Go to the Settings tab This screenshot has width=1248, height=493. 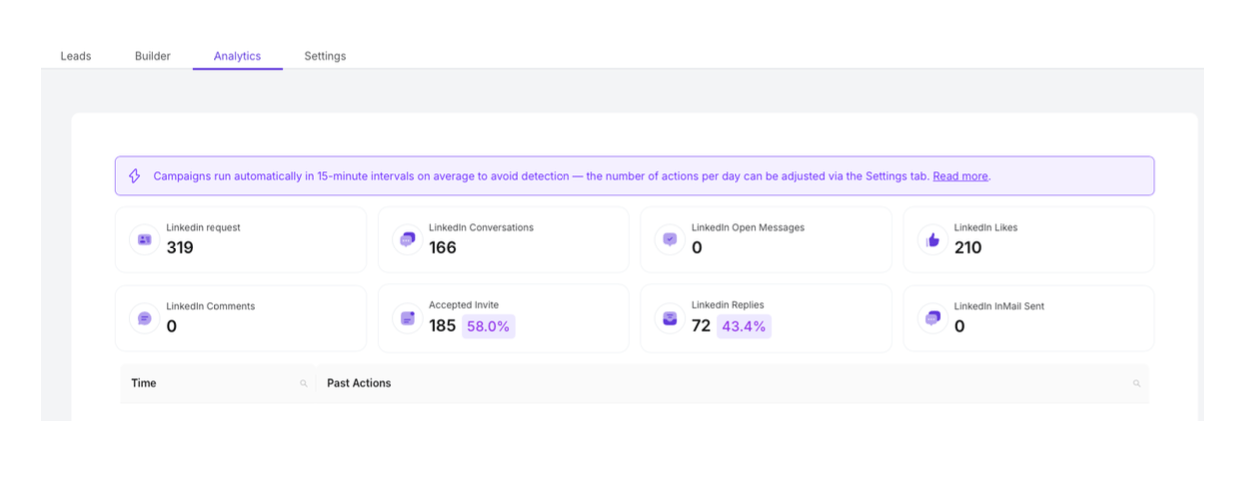[x=325, y=56]
